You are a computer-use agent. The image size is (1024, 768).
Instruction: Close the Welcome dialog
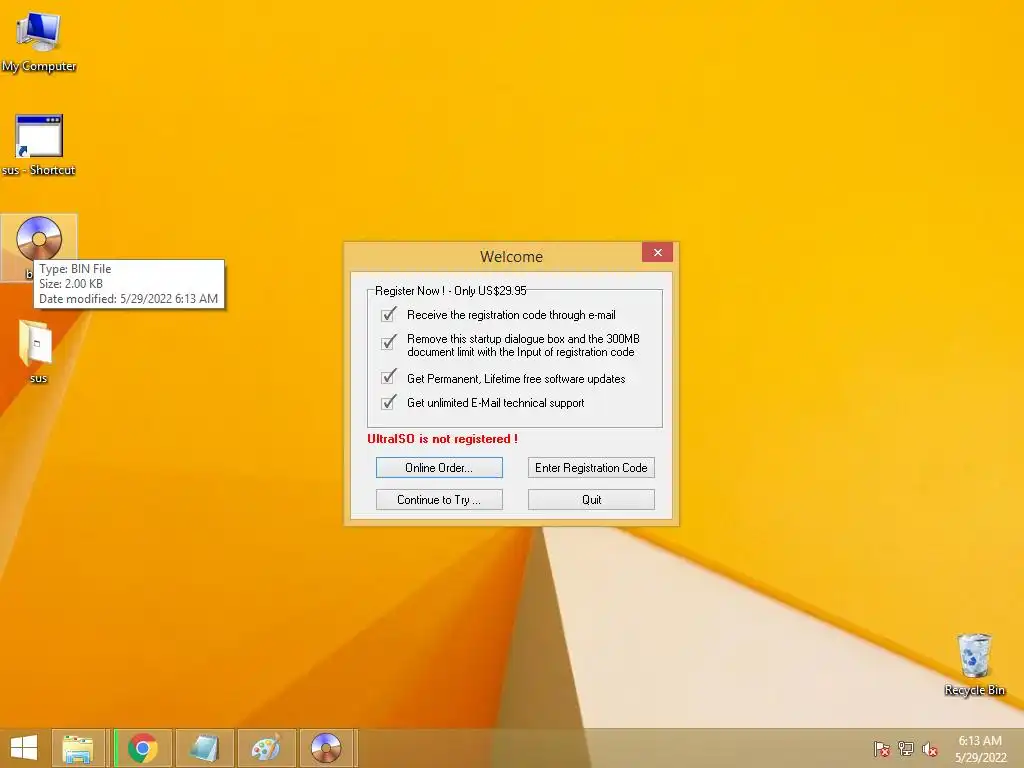point(657,253)
